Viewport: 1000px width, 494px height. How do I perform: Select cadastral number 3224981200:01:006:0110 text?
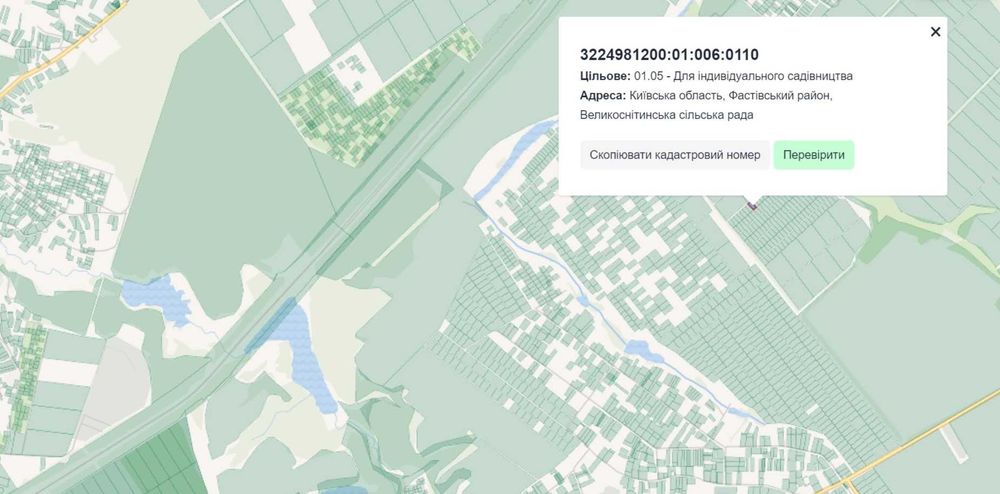(x=670, y=55)
